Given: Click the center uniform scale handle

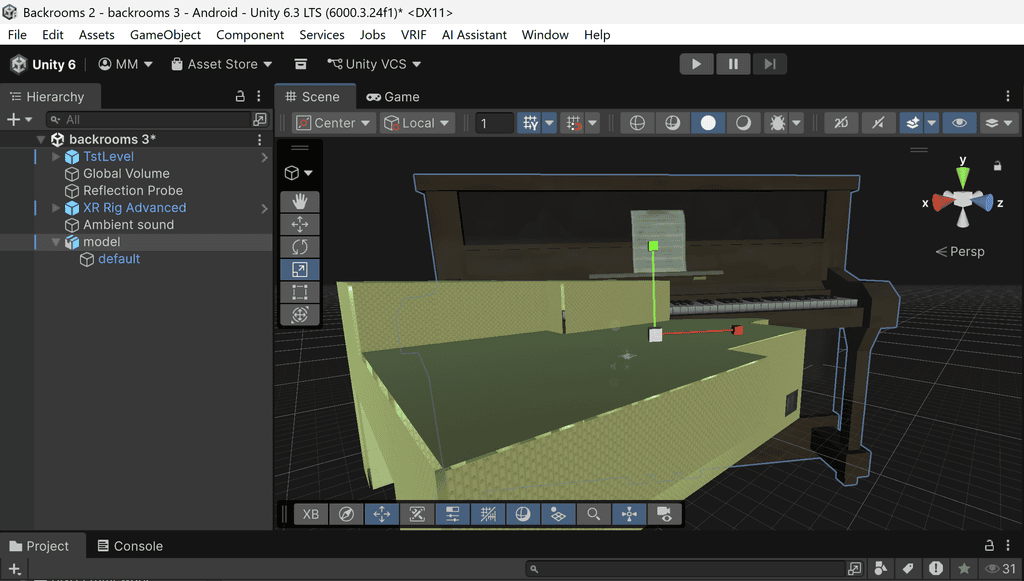Looking at the screenshot, I should click(655, 335).
